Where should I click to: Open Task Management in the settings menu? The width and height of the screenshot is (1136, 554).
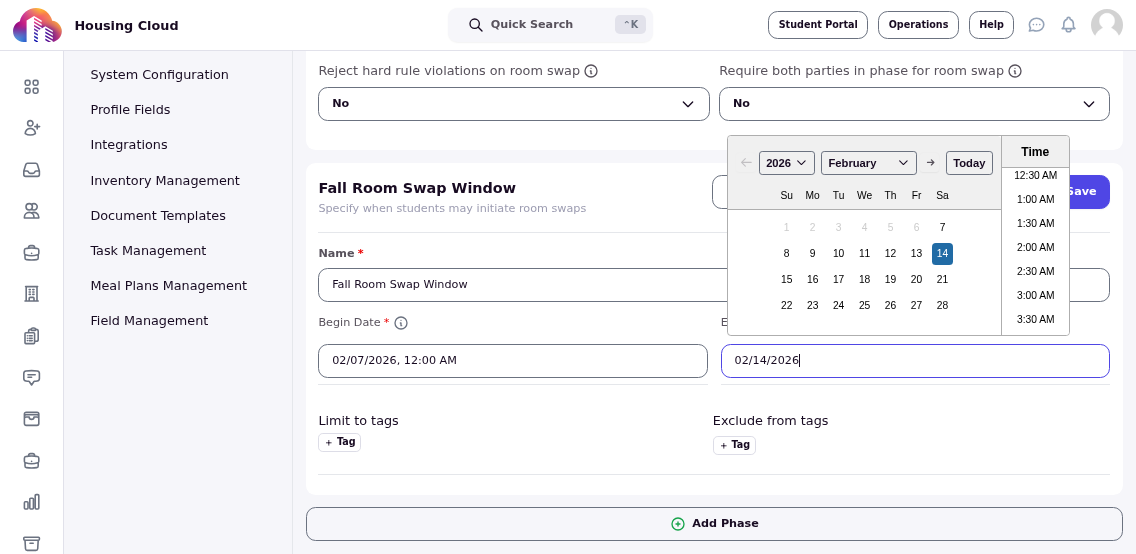click(x=149, y=251)
